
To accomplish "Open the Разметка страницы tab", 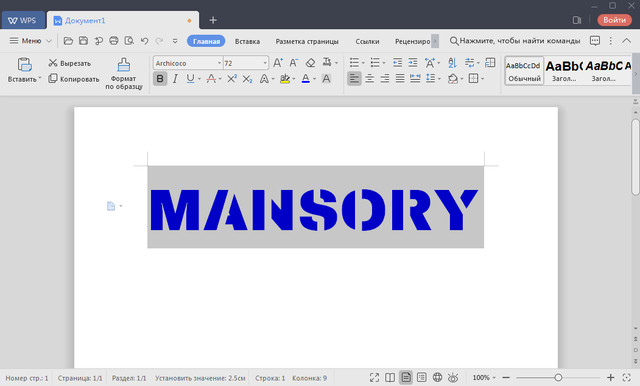I will coord(307,41).
